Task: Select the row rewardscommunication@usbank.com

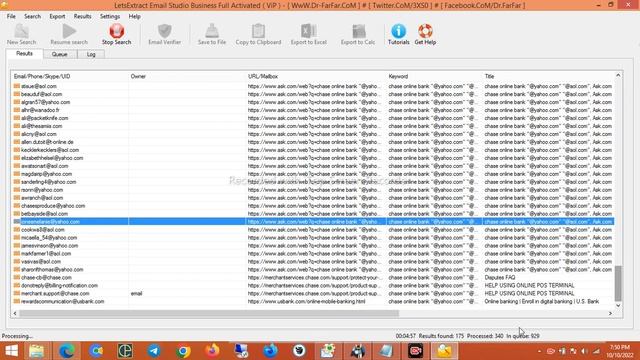Action: click(x=312, y=301)
